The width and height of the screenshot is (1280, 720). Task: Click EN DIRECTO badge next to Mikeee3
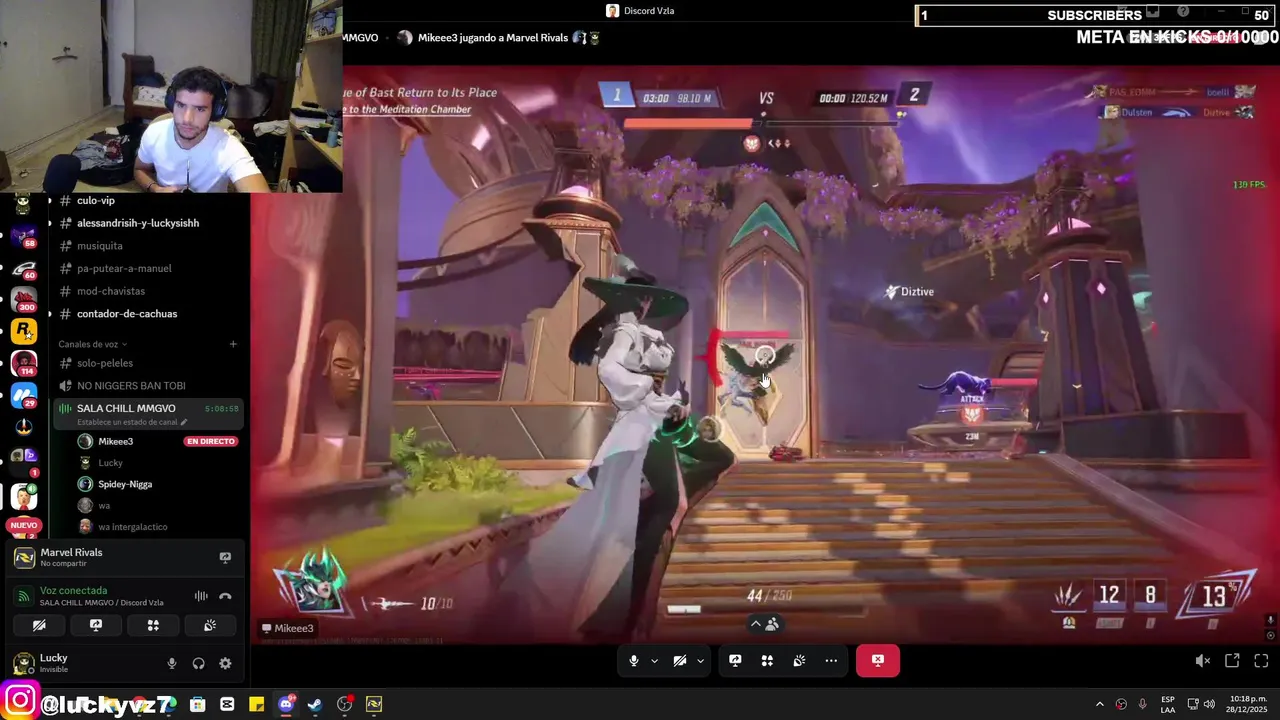(210, 441)
